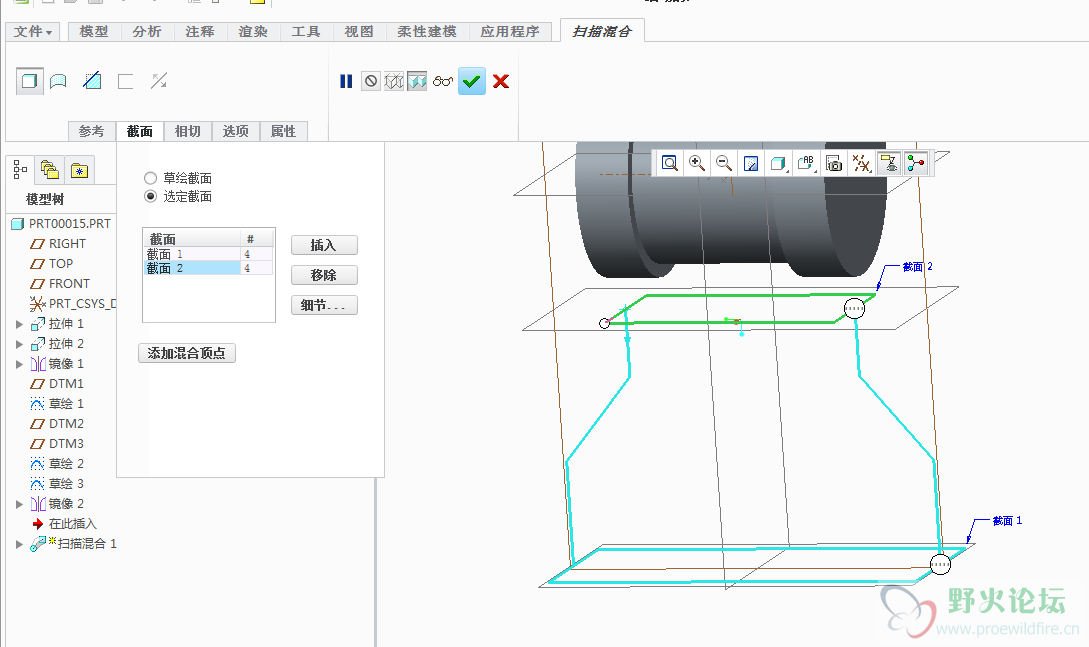Open the 参考 panel tab

click(x=92, y=131)
